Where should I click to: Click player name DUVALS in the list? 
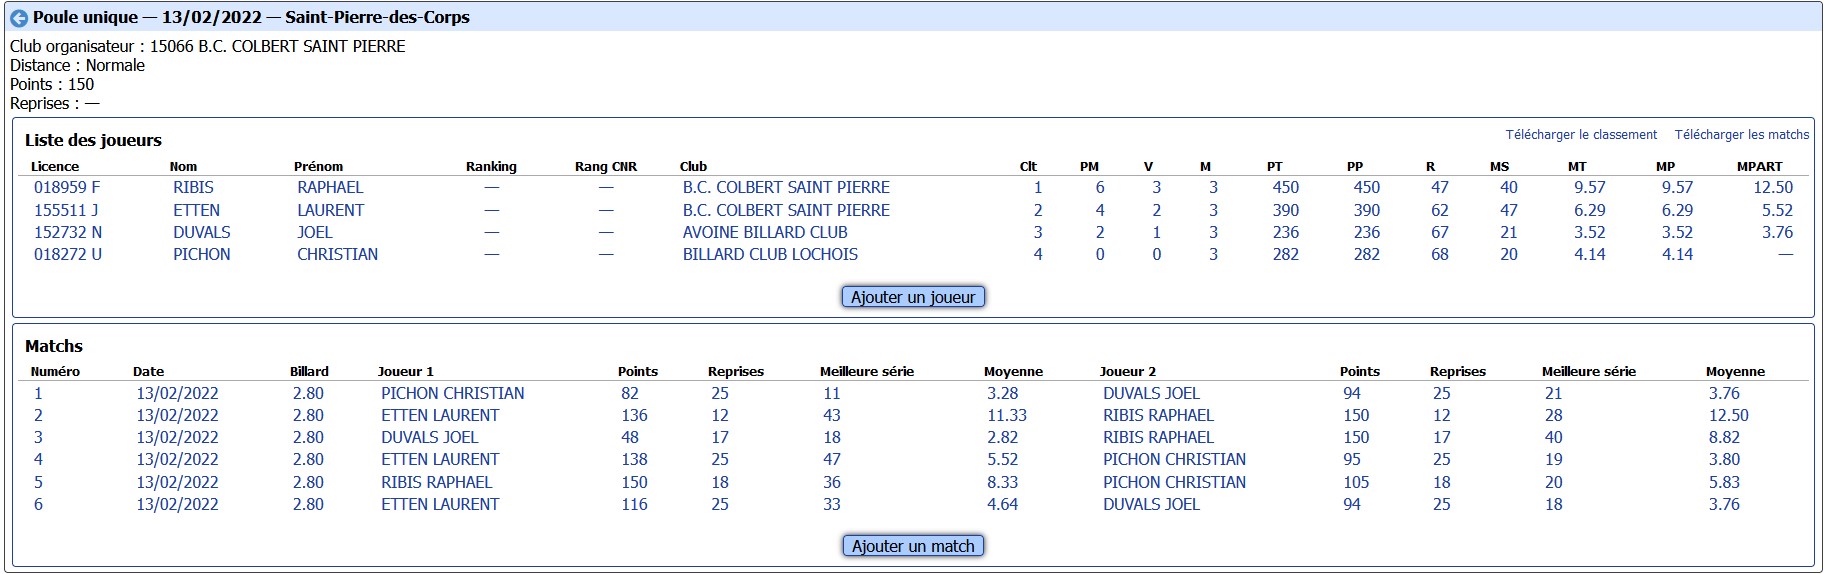coord(201,232)
